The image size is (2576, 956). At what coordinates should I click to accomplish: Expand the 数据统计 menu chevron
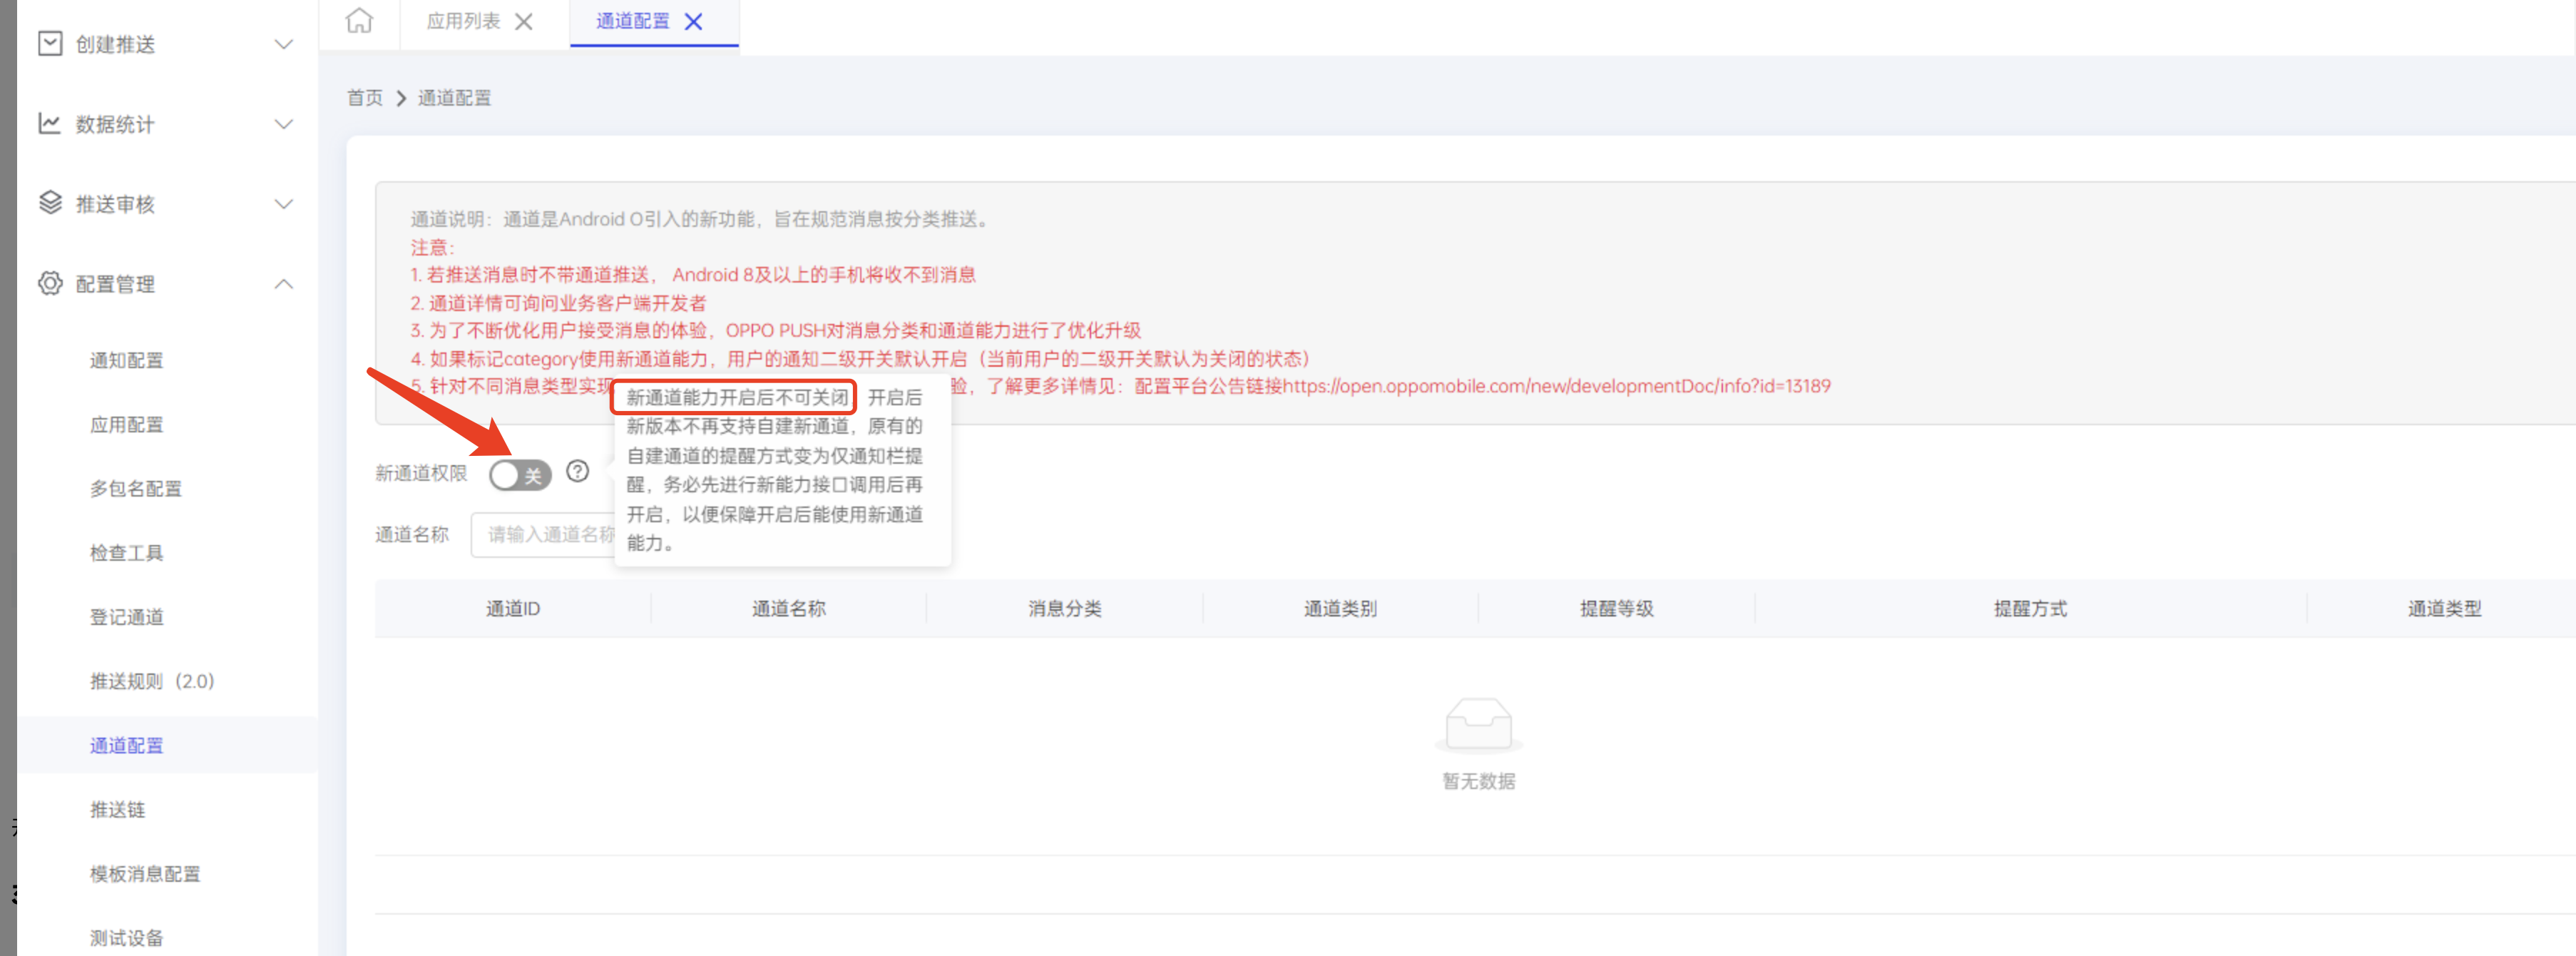(284, 124)
